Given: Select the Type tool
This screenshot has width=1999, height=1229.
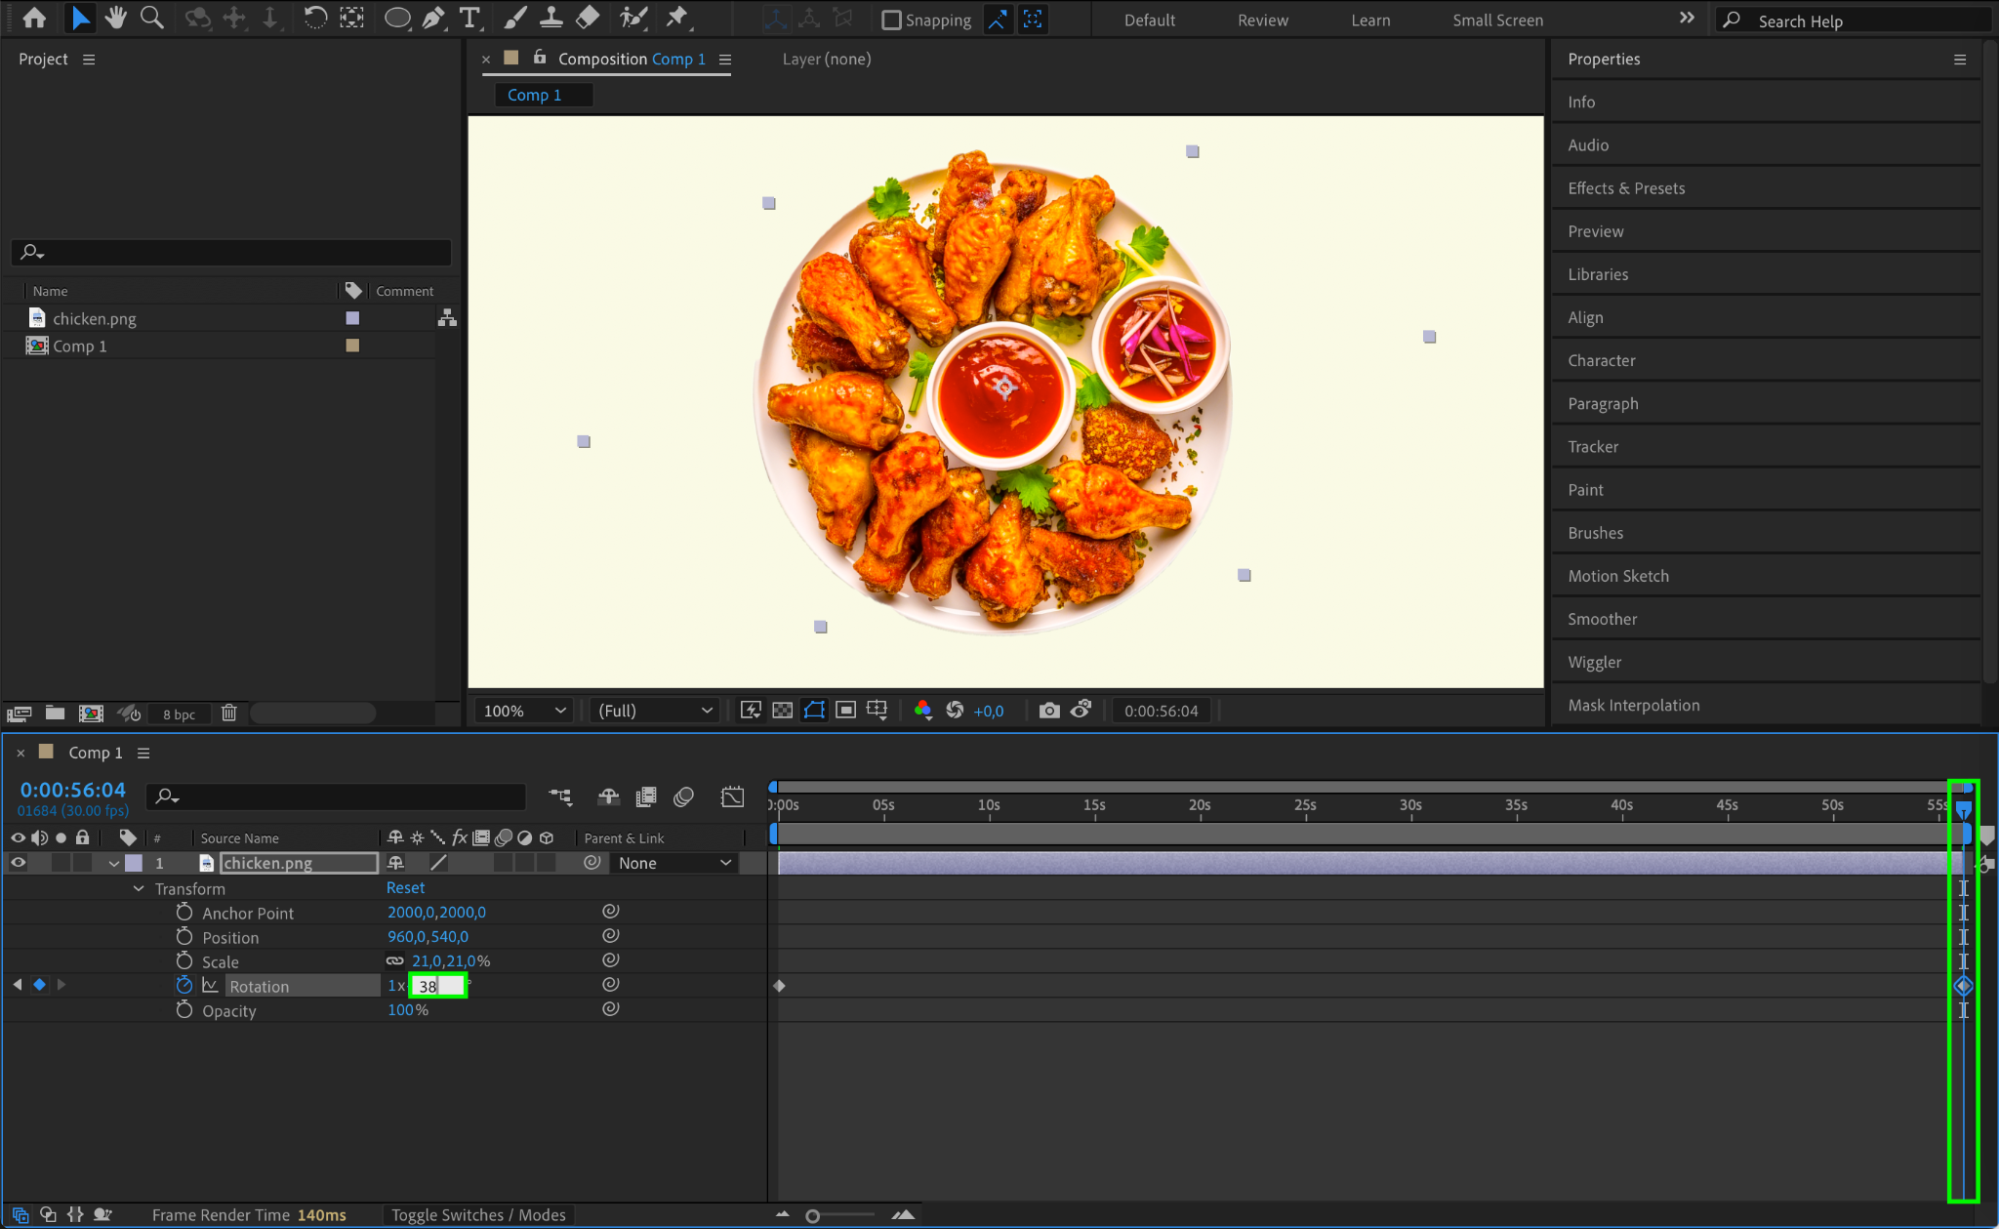Looking at the screenshot, I should point(469,17).
